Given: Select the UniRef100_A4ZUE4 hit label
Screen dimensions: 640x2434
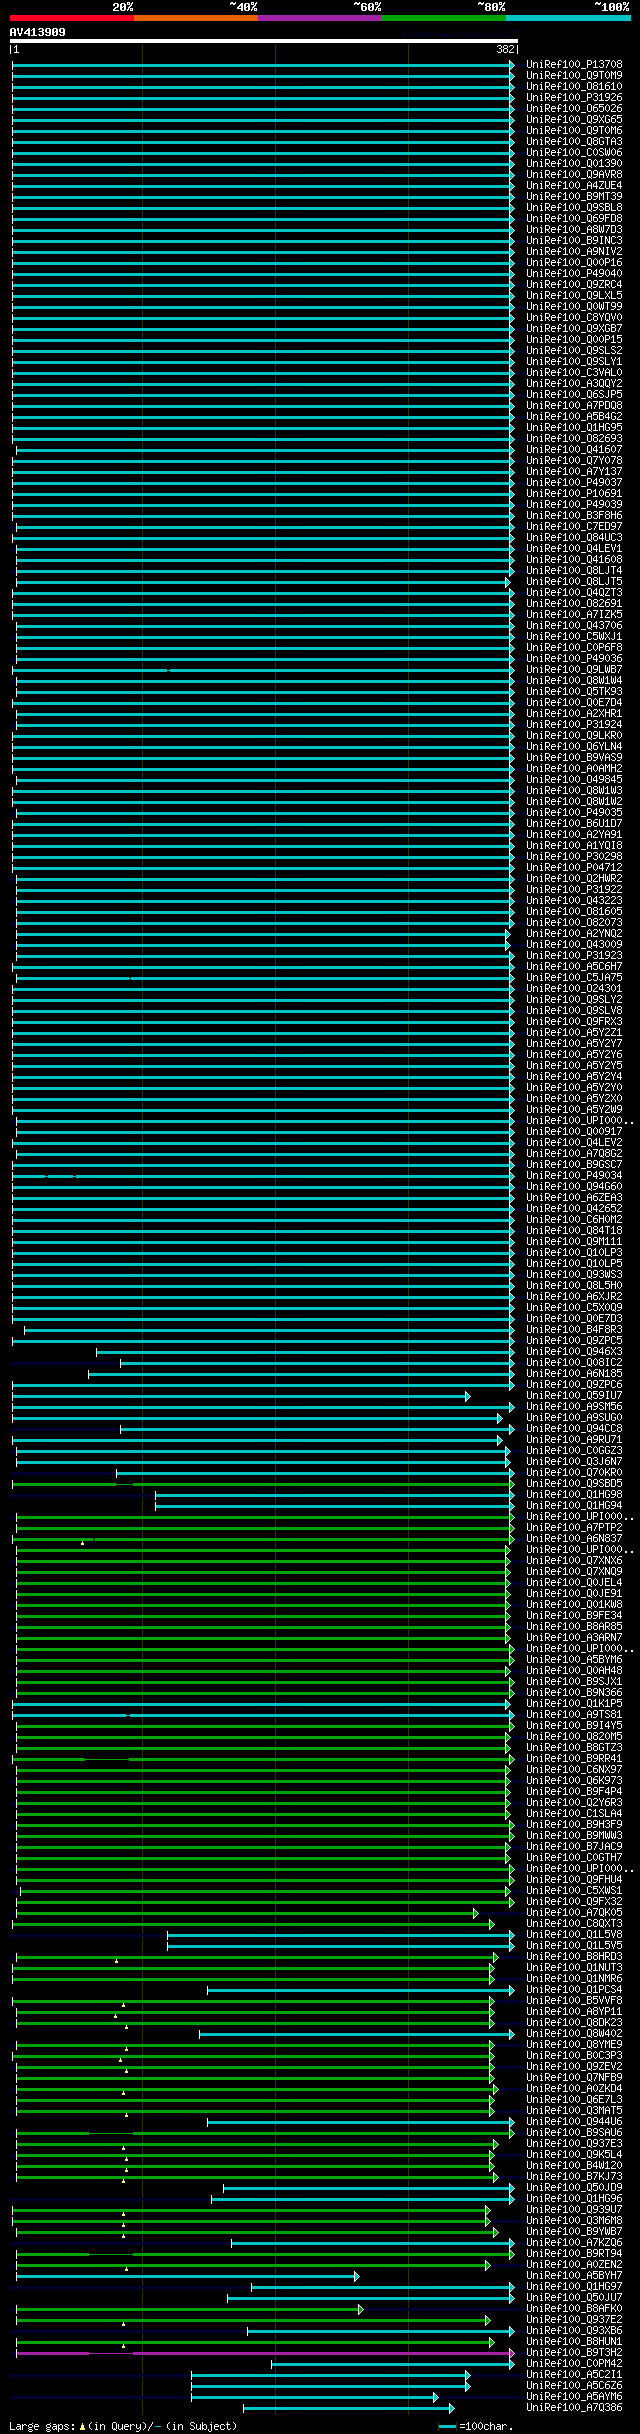Looking at the screenshot, I should tap(574, 186).
